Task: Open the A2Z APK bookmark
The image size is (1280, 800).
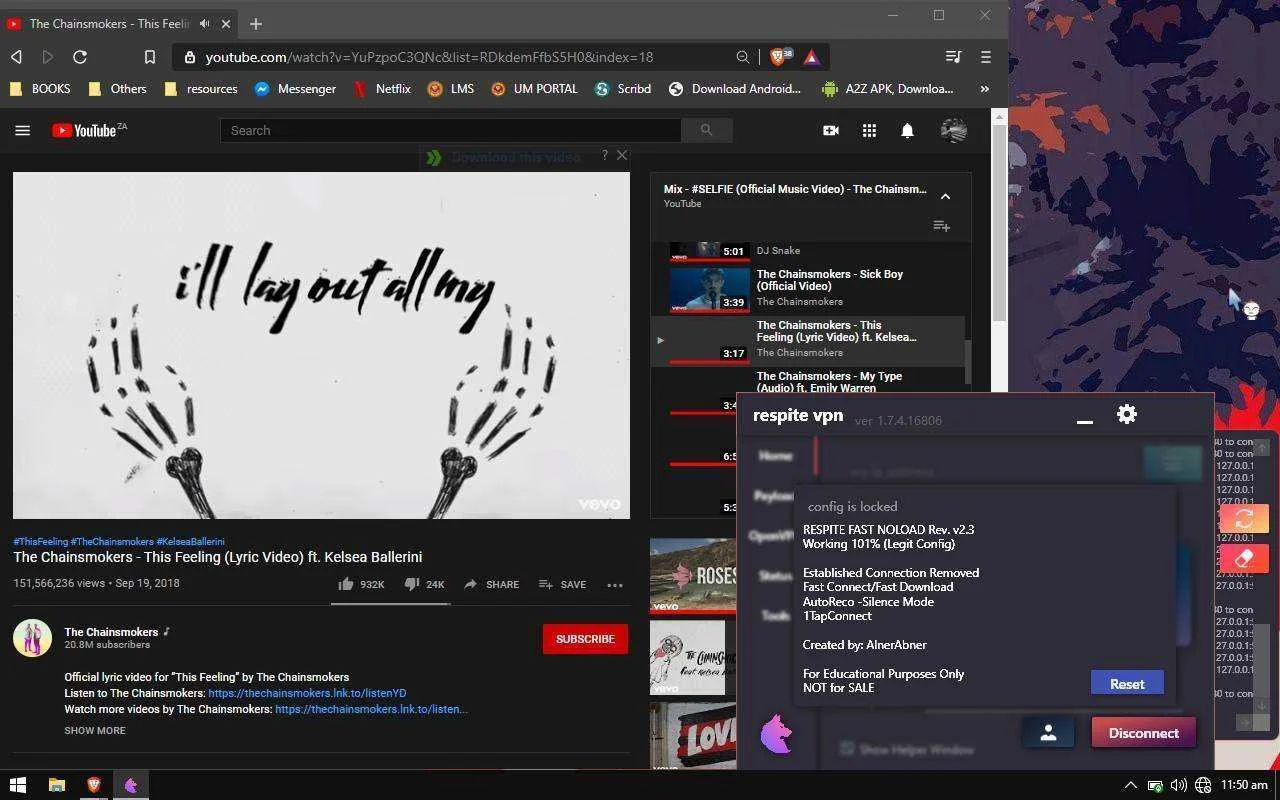Action: (x=888, y=89)
